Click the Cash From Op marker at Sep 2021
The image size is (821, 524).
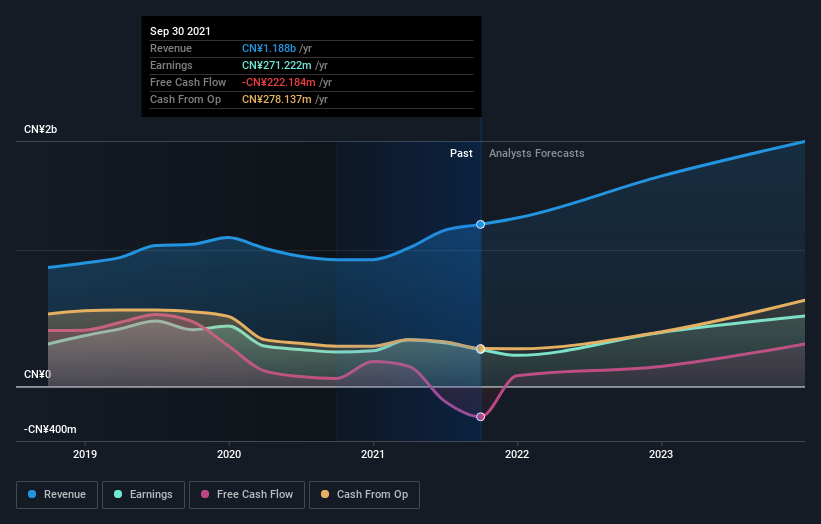click(x=480, y=349)
